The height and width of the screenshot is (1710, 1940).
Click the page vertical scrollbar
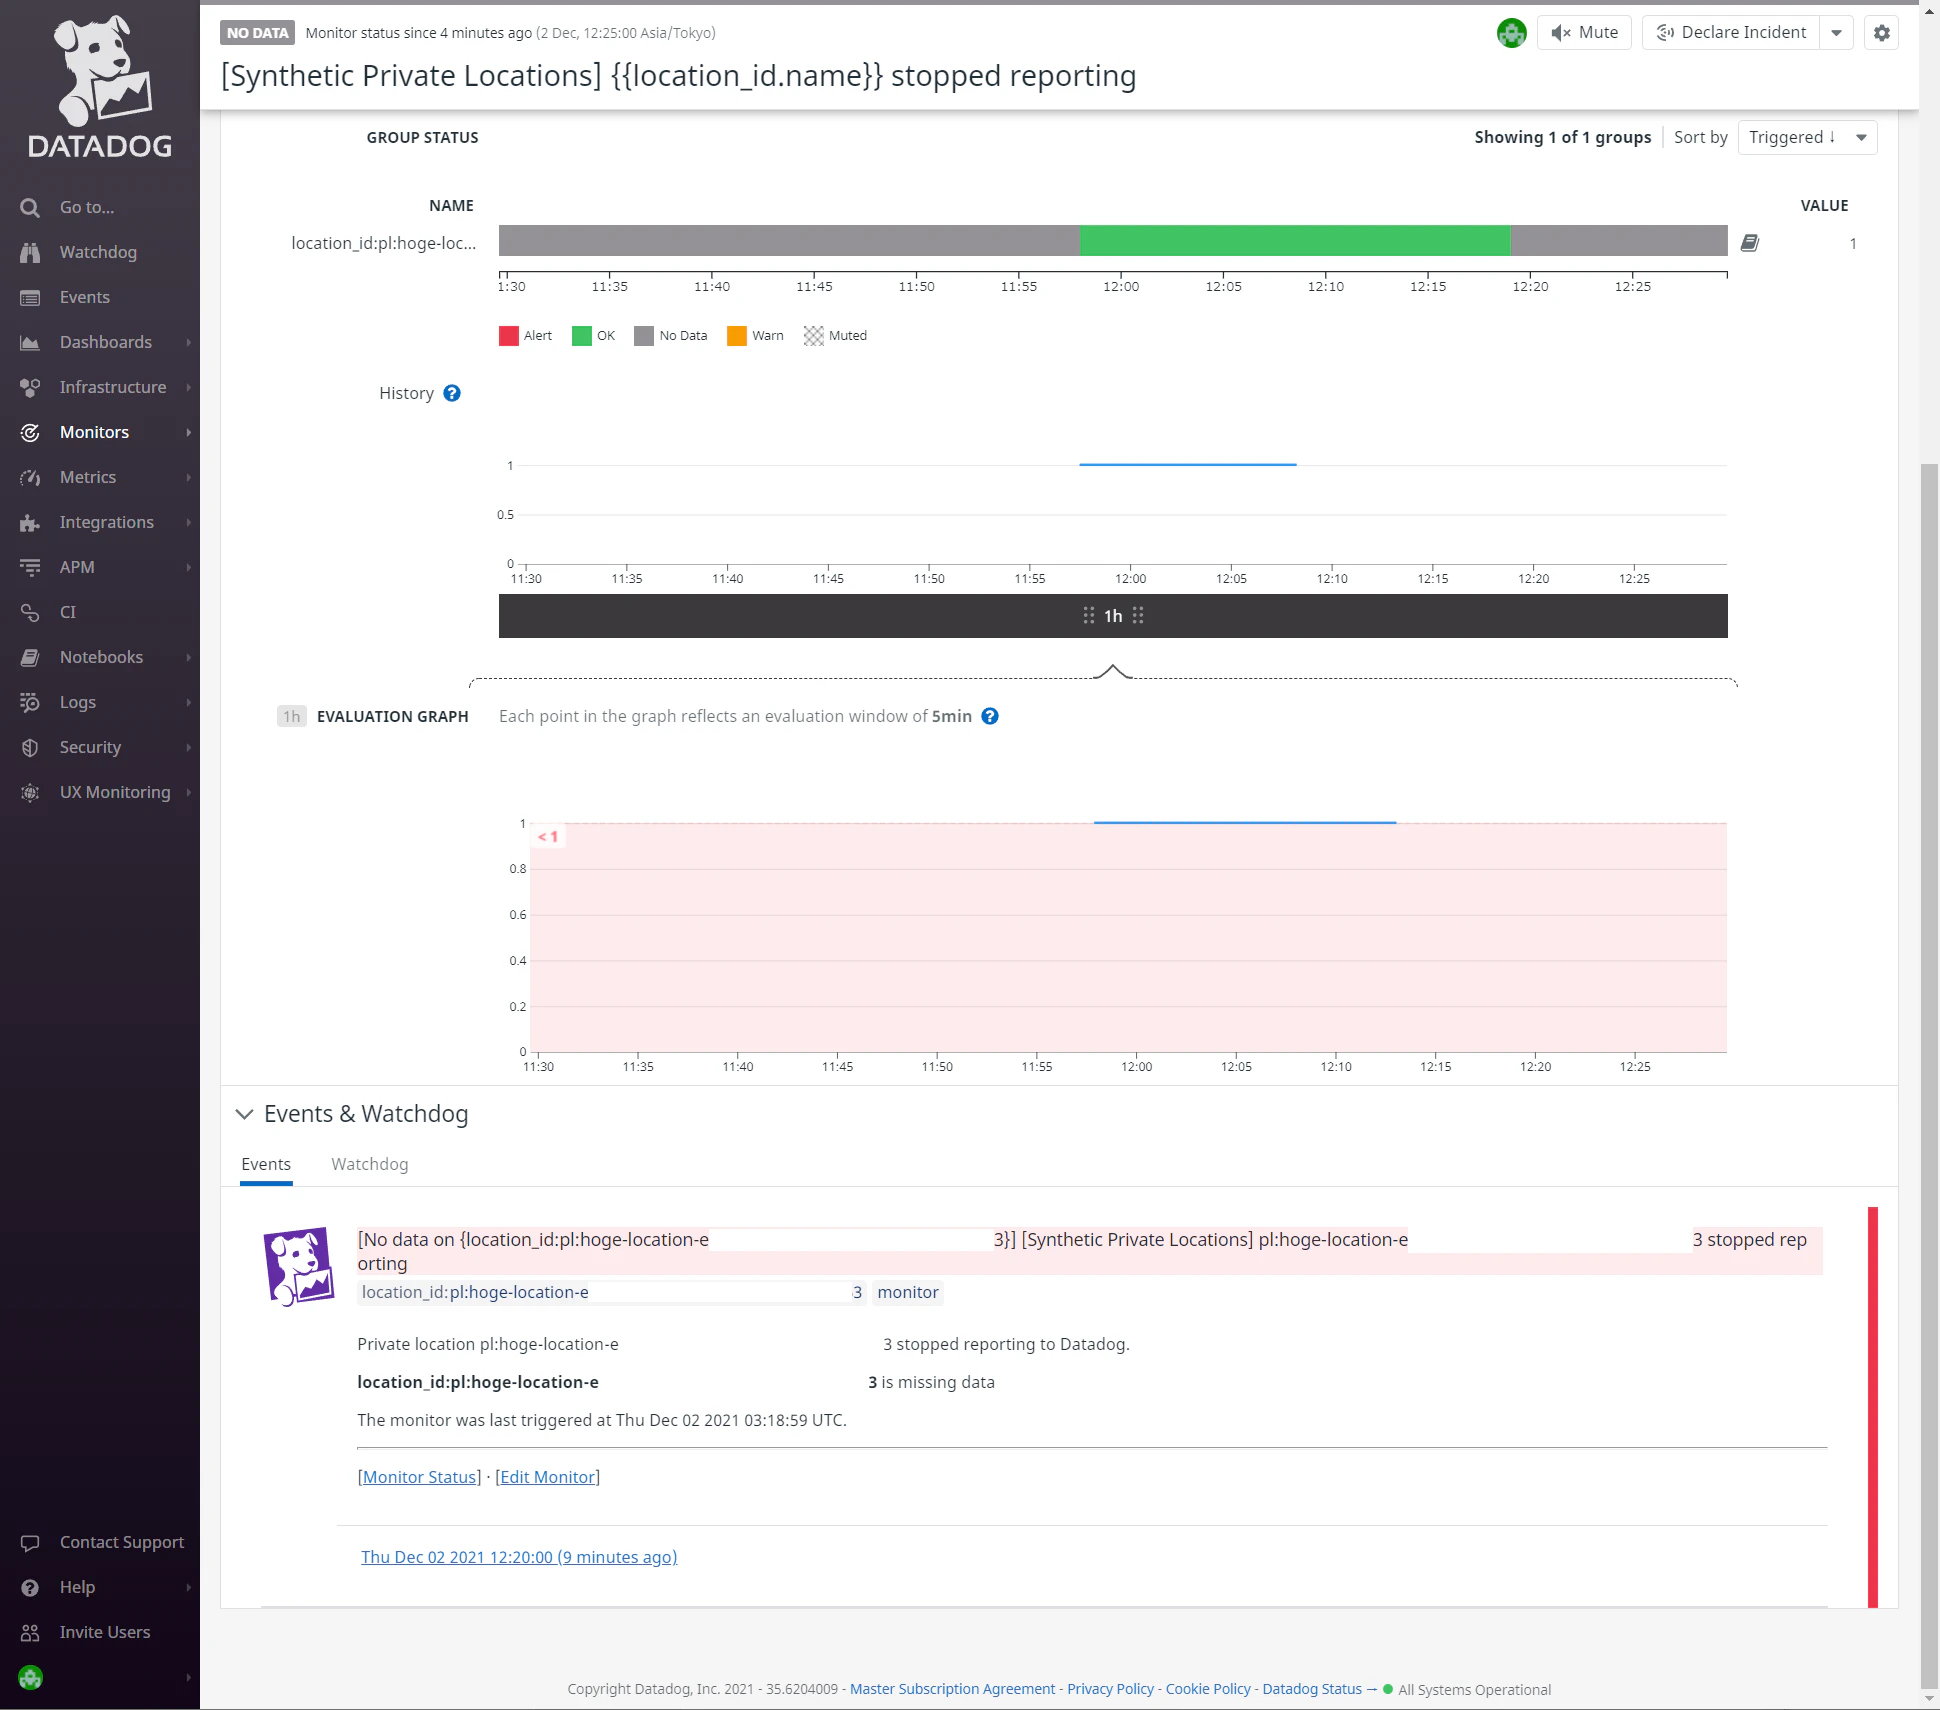point(1929,1075)
